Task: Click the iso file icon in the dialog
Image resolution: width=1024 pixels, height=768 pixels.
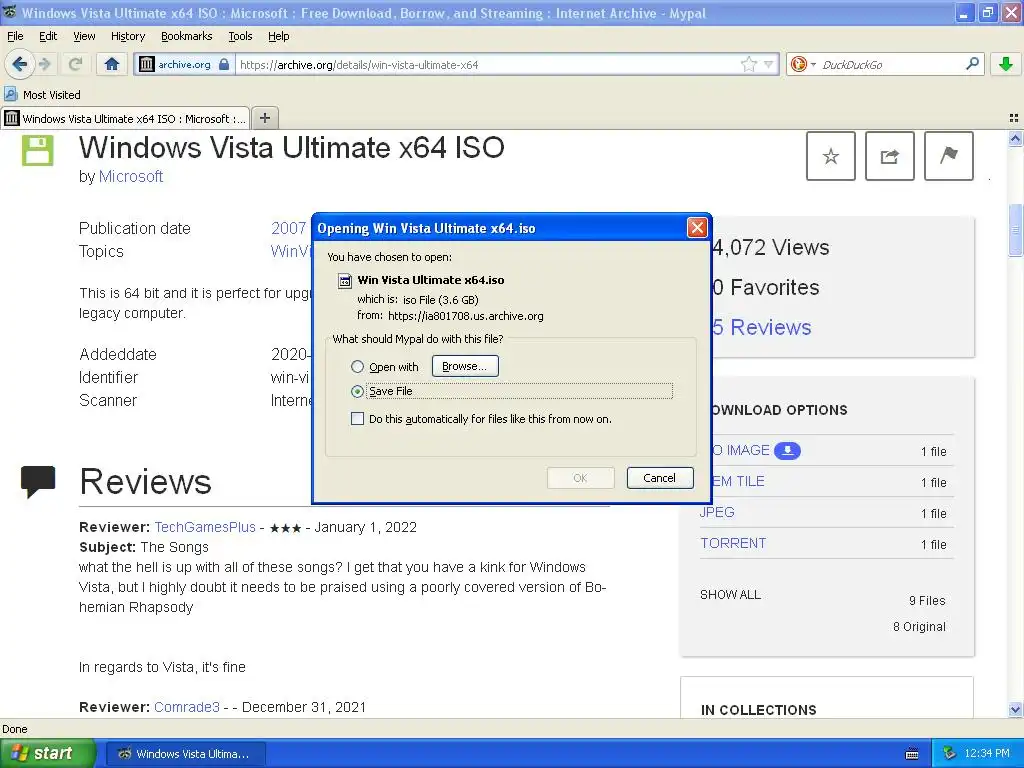Action: tap(344, 281)
